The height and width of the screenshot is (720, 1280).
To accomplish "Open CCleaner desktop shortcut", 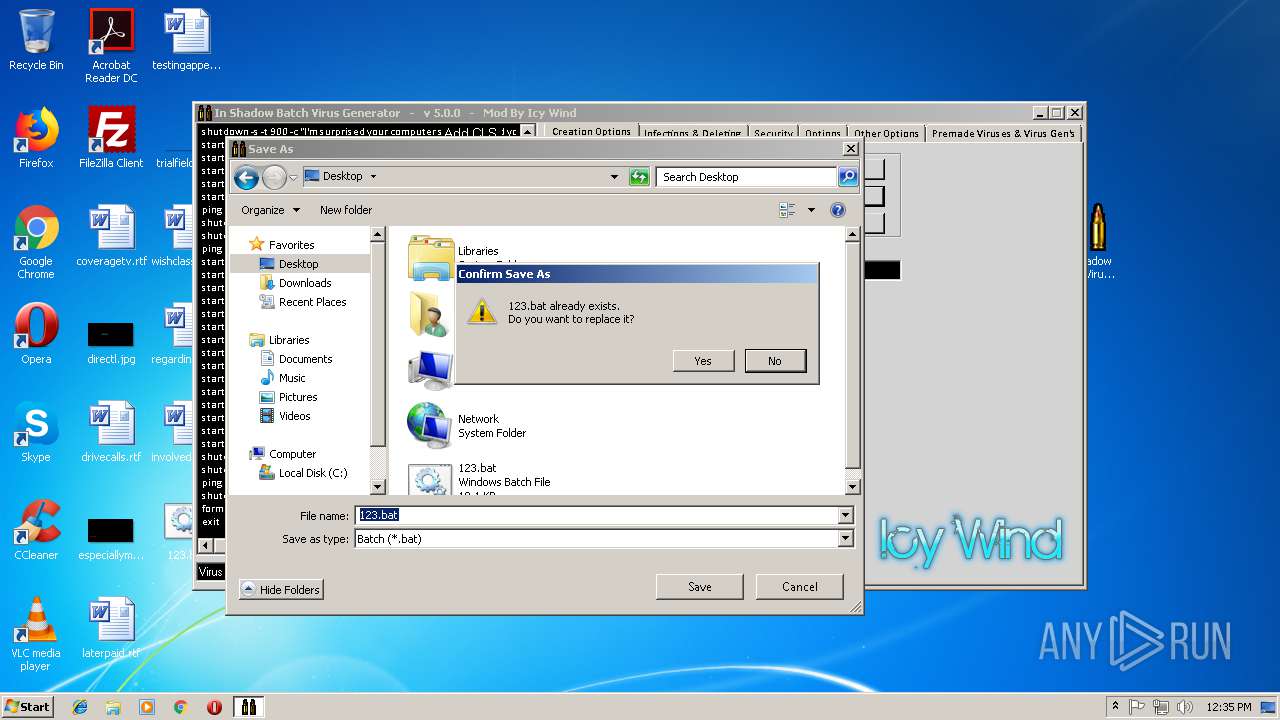I will click(x=36, y=530).
